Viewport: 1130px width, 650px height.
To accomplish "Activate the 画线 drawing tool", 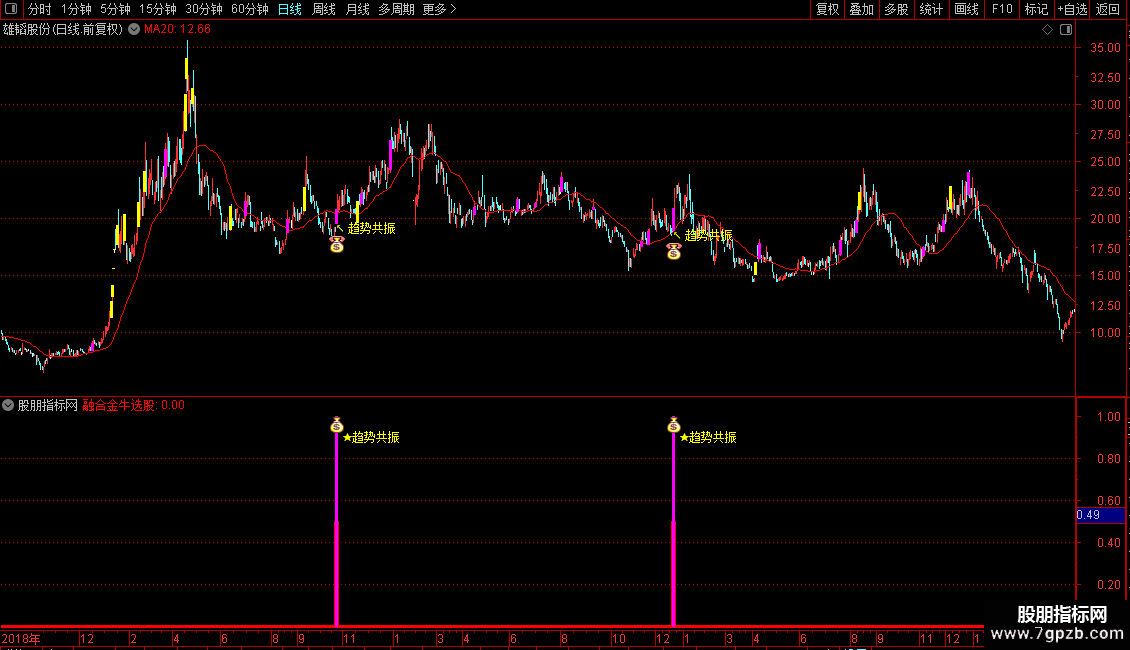I will [966, 9].
